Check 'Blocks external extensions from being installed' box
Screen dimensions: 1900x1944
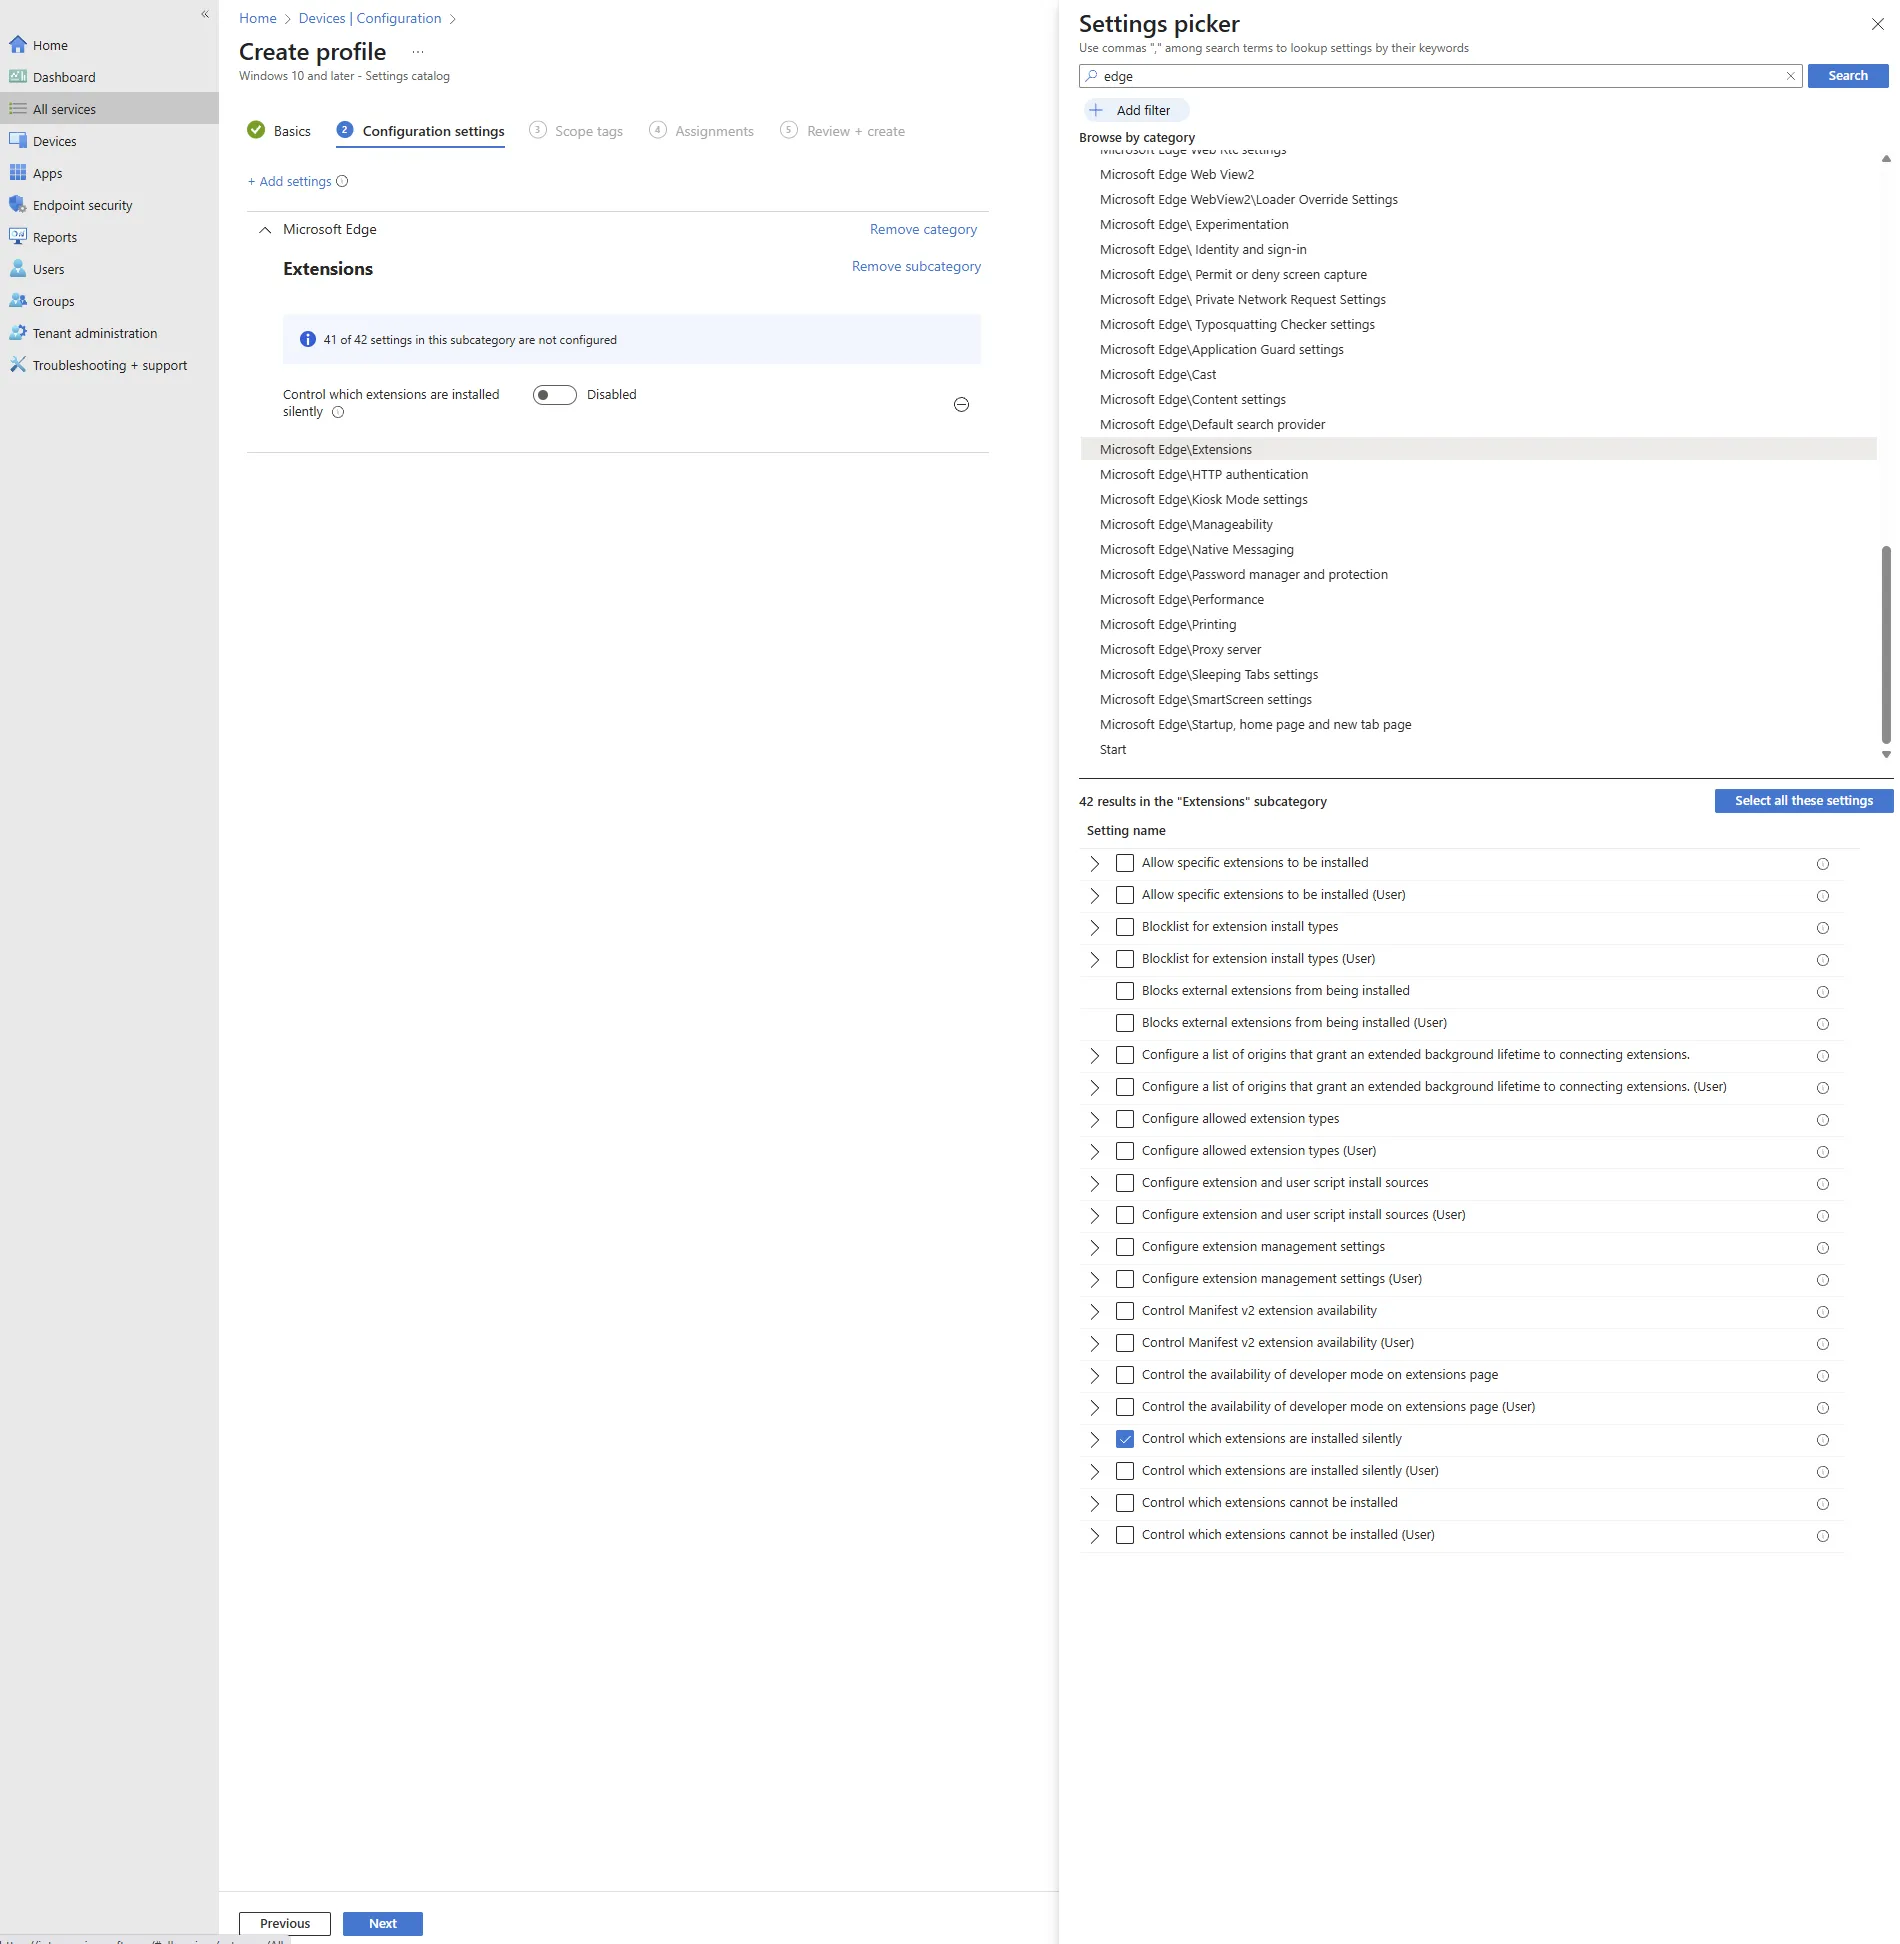click(x=1125, y=991)
